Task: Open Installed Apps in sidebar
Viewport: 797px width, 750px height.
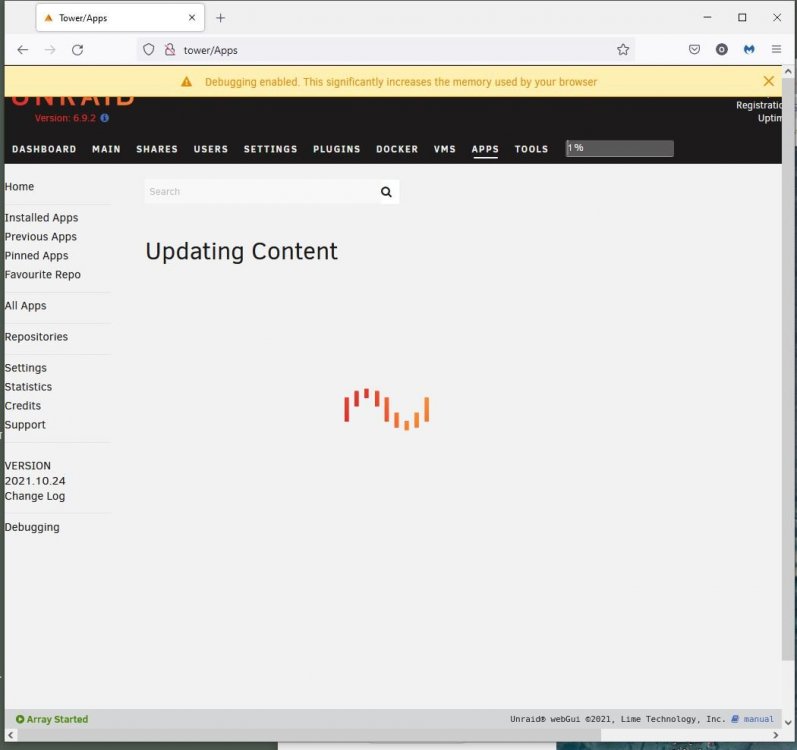Action: [x=41, y=217]
